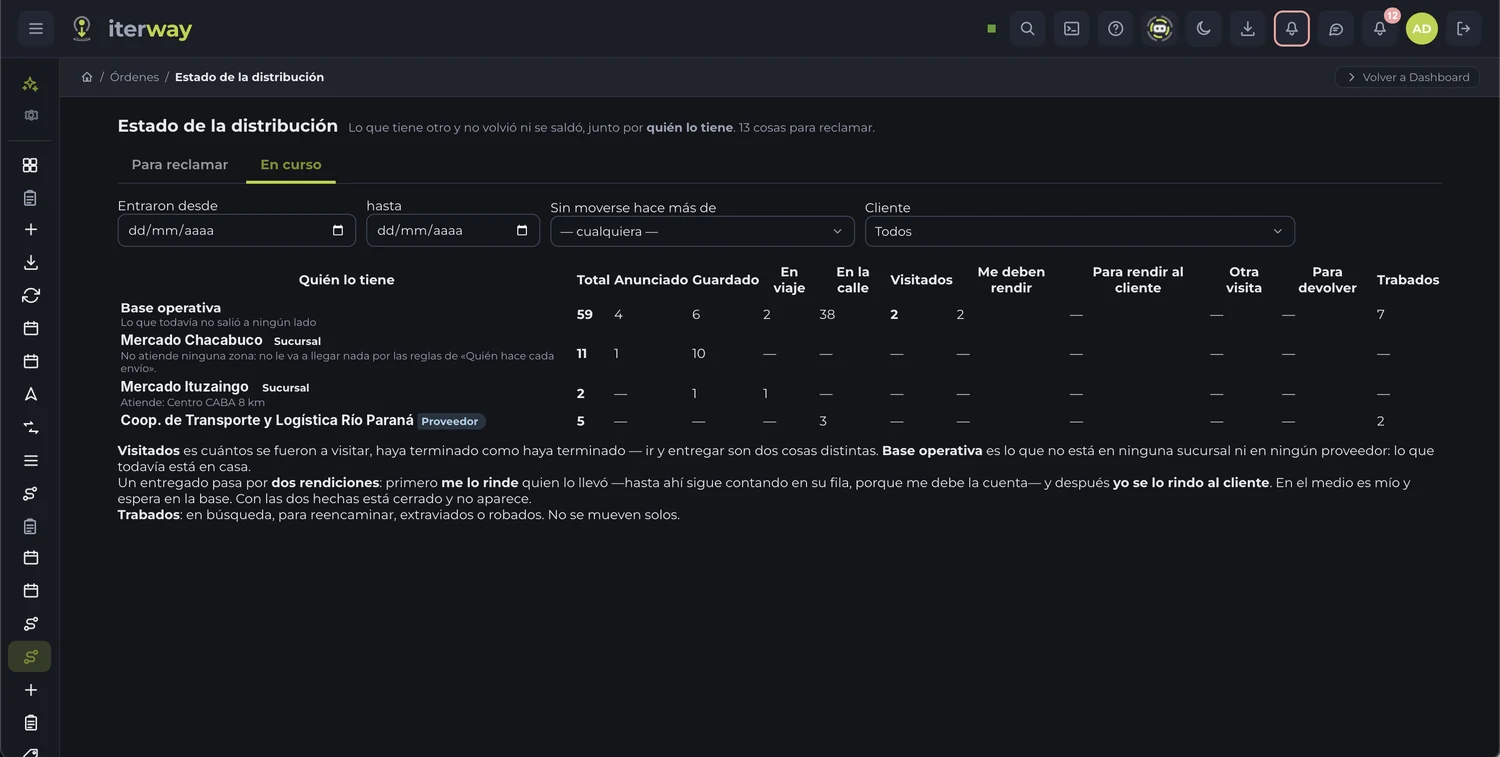Toggle dark mode with the moon icon
This screenshot has width=1500, height=757.
click(x=1203, y=29)
